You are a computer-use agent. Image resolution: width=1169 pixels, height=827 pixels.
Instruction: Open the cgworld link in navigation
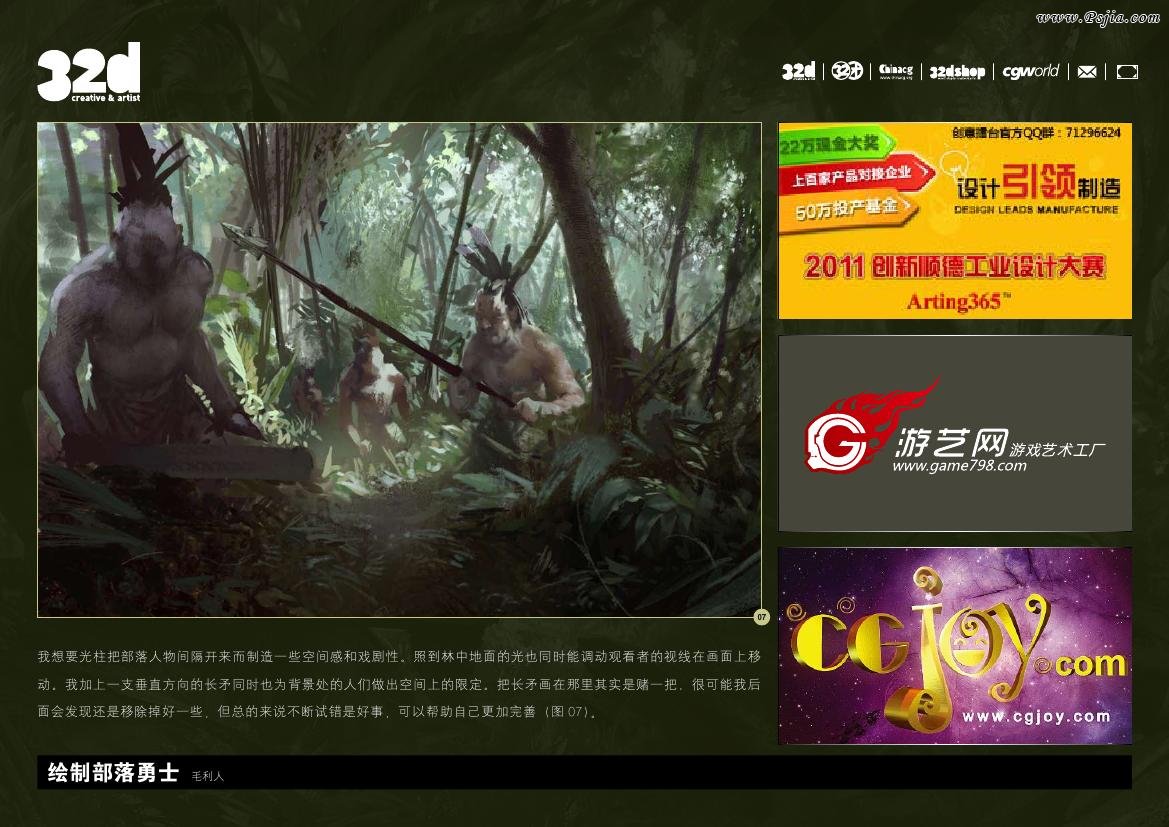click(1030, 71)
